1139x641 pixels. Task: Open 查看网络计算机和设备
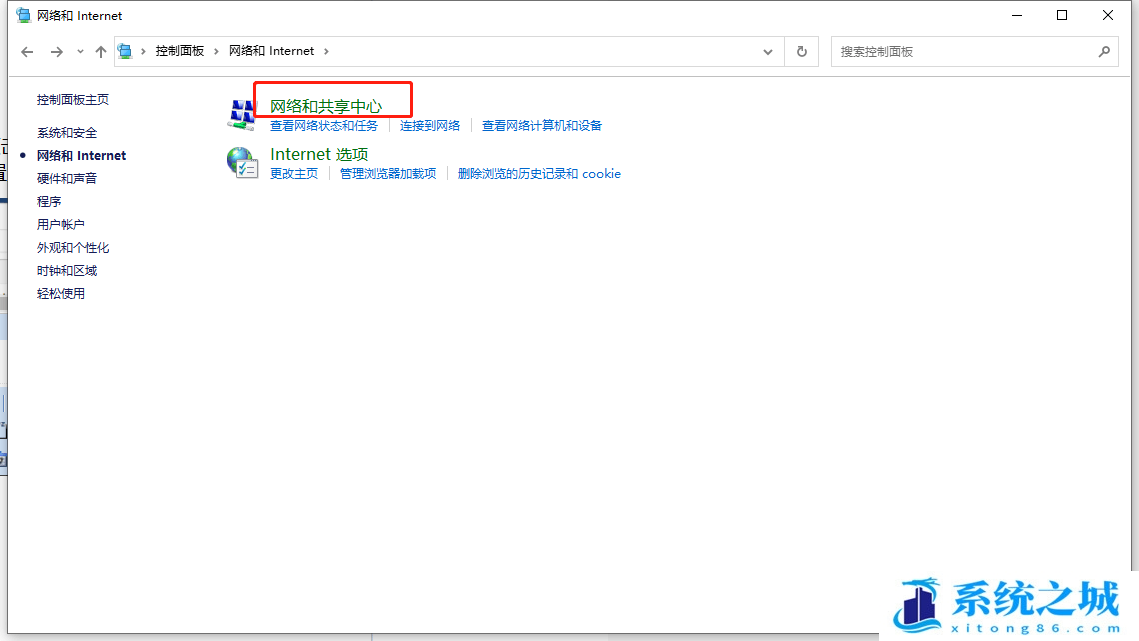pyautogui.click(x=543, y=125)
